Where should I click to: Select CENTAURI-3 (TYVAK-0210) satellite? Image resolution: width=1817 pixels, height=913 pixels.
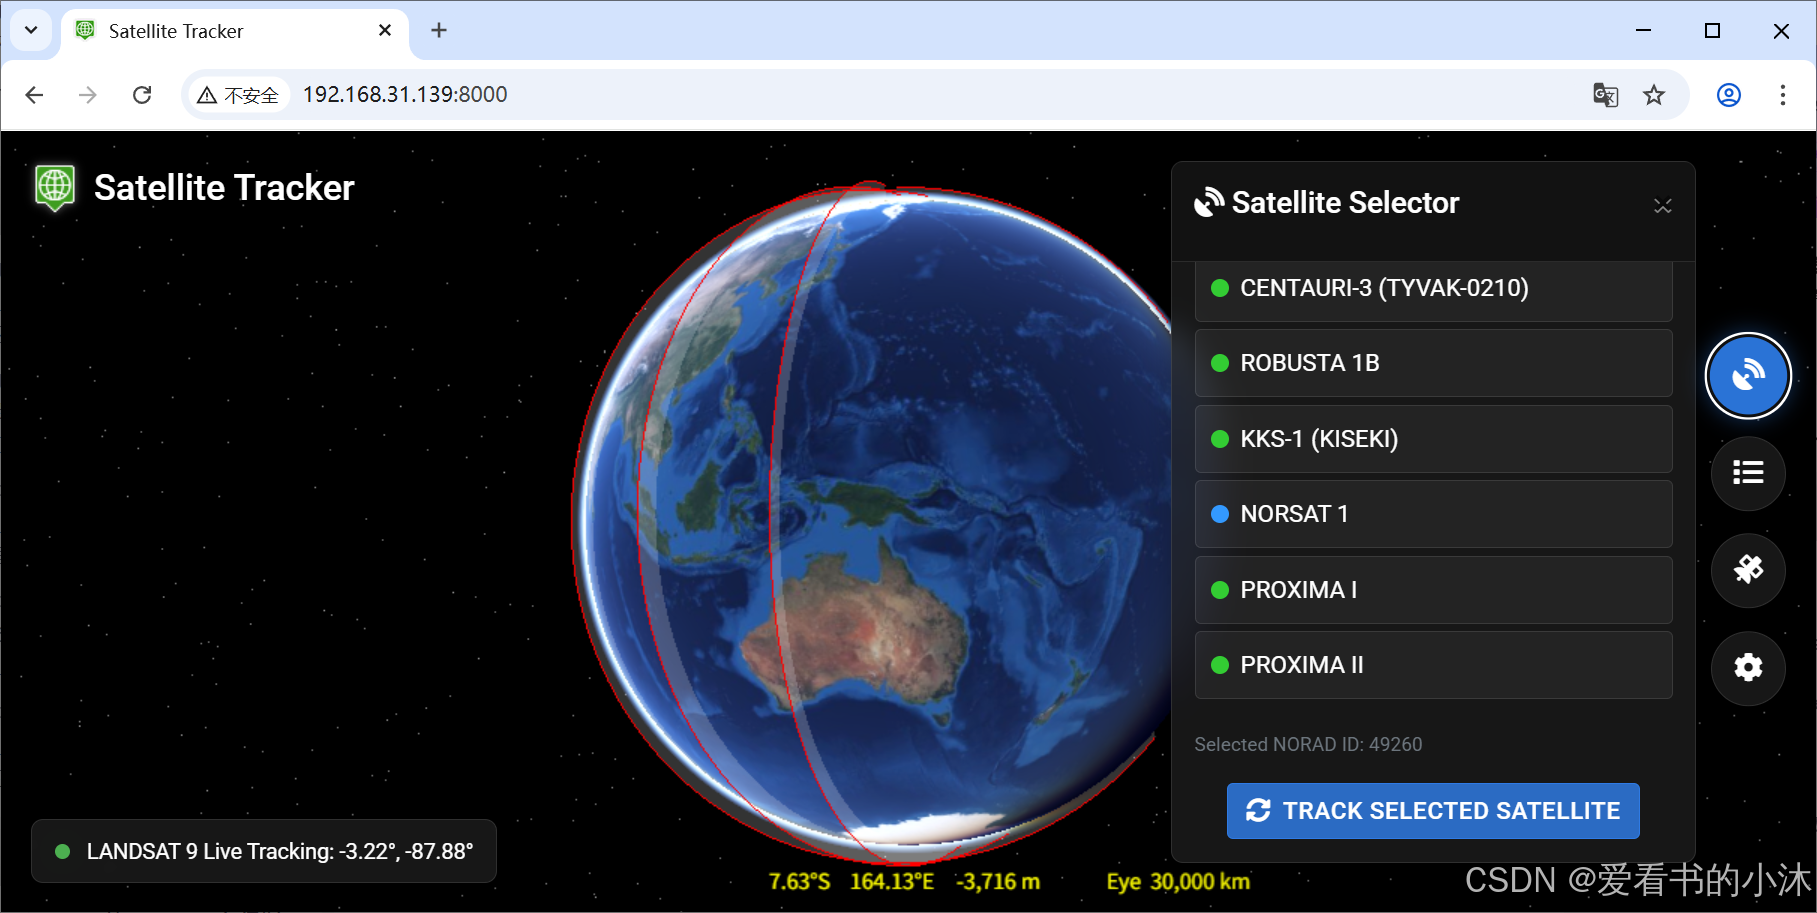(x=1433, y=289)
